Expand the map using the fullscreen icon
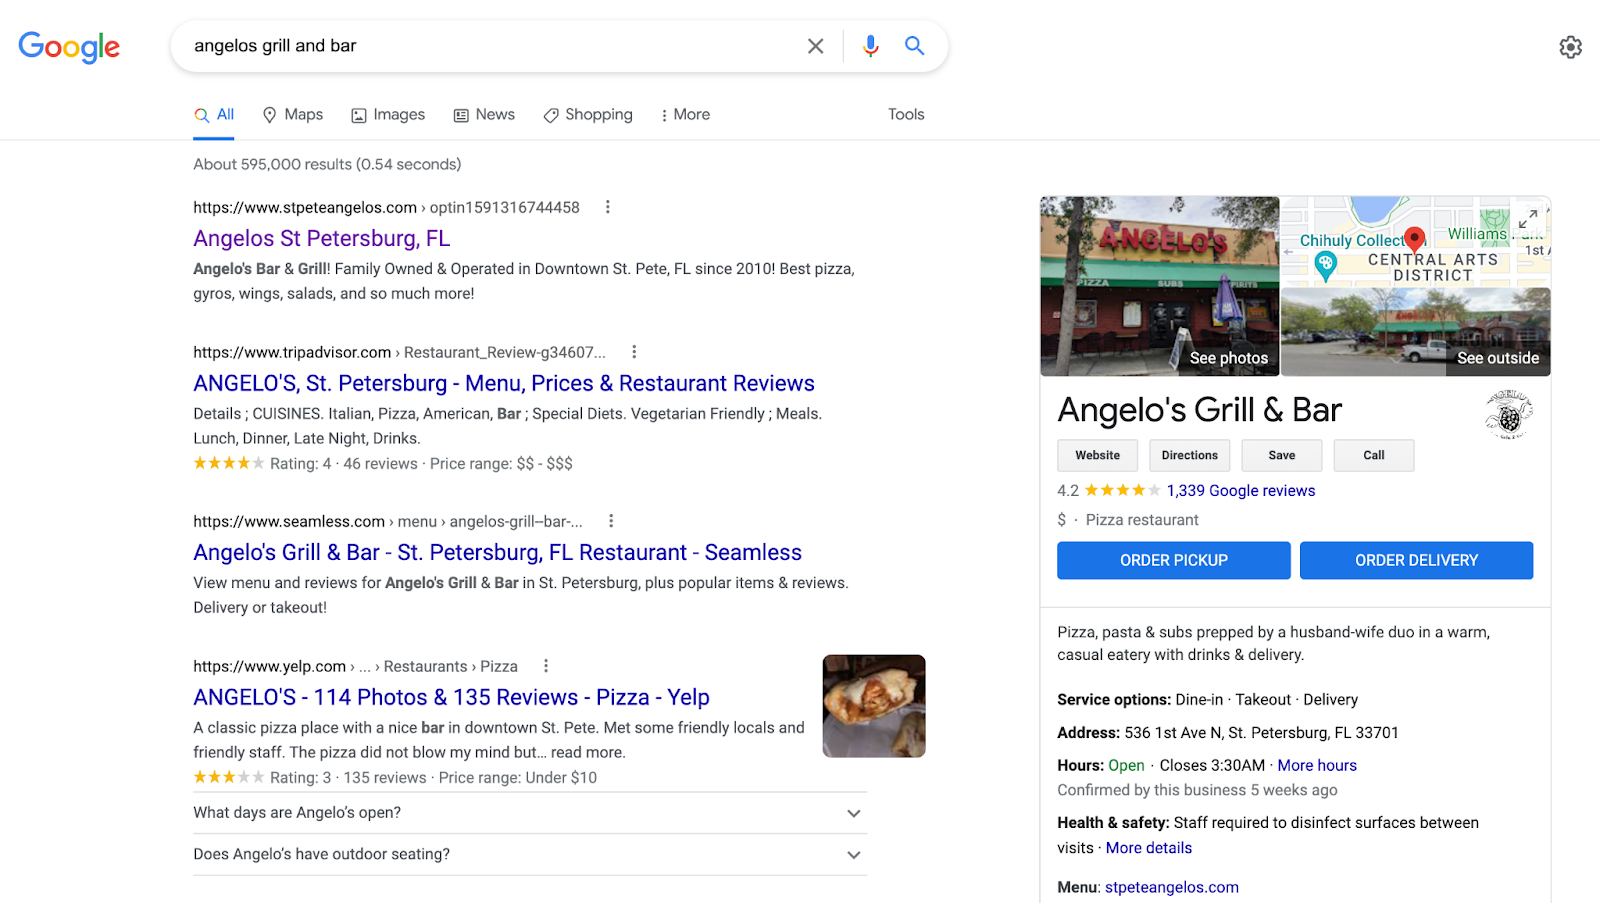Viewport: 1600px width, 903px height. 1528,219
